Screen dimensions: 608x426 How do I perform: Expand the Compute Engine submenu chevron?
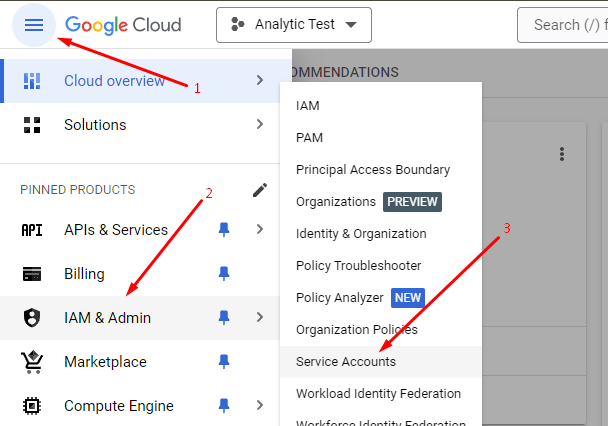pyautogui.click(x=260, y=405)
